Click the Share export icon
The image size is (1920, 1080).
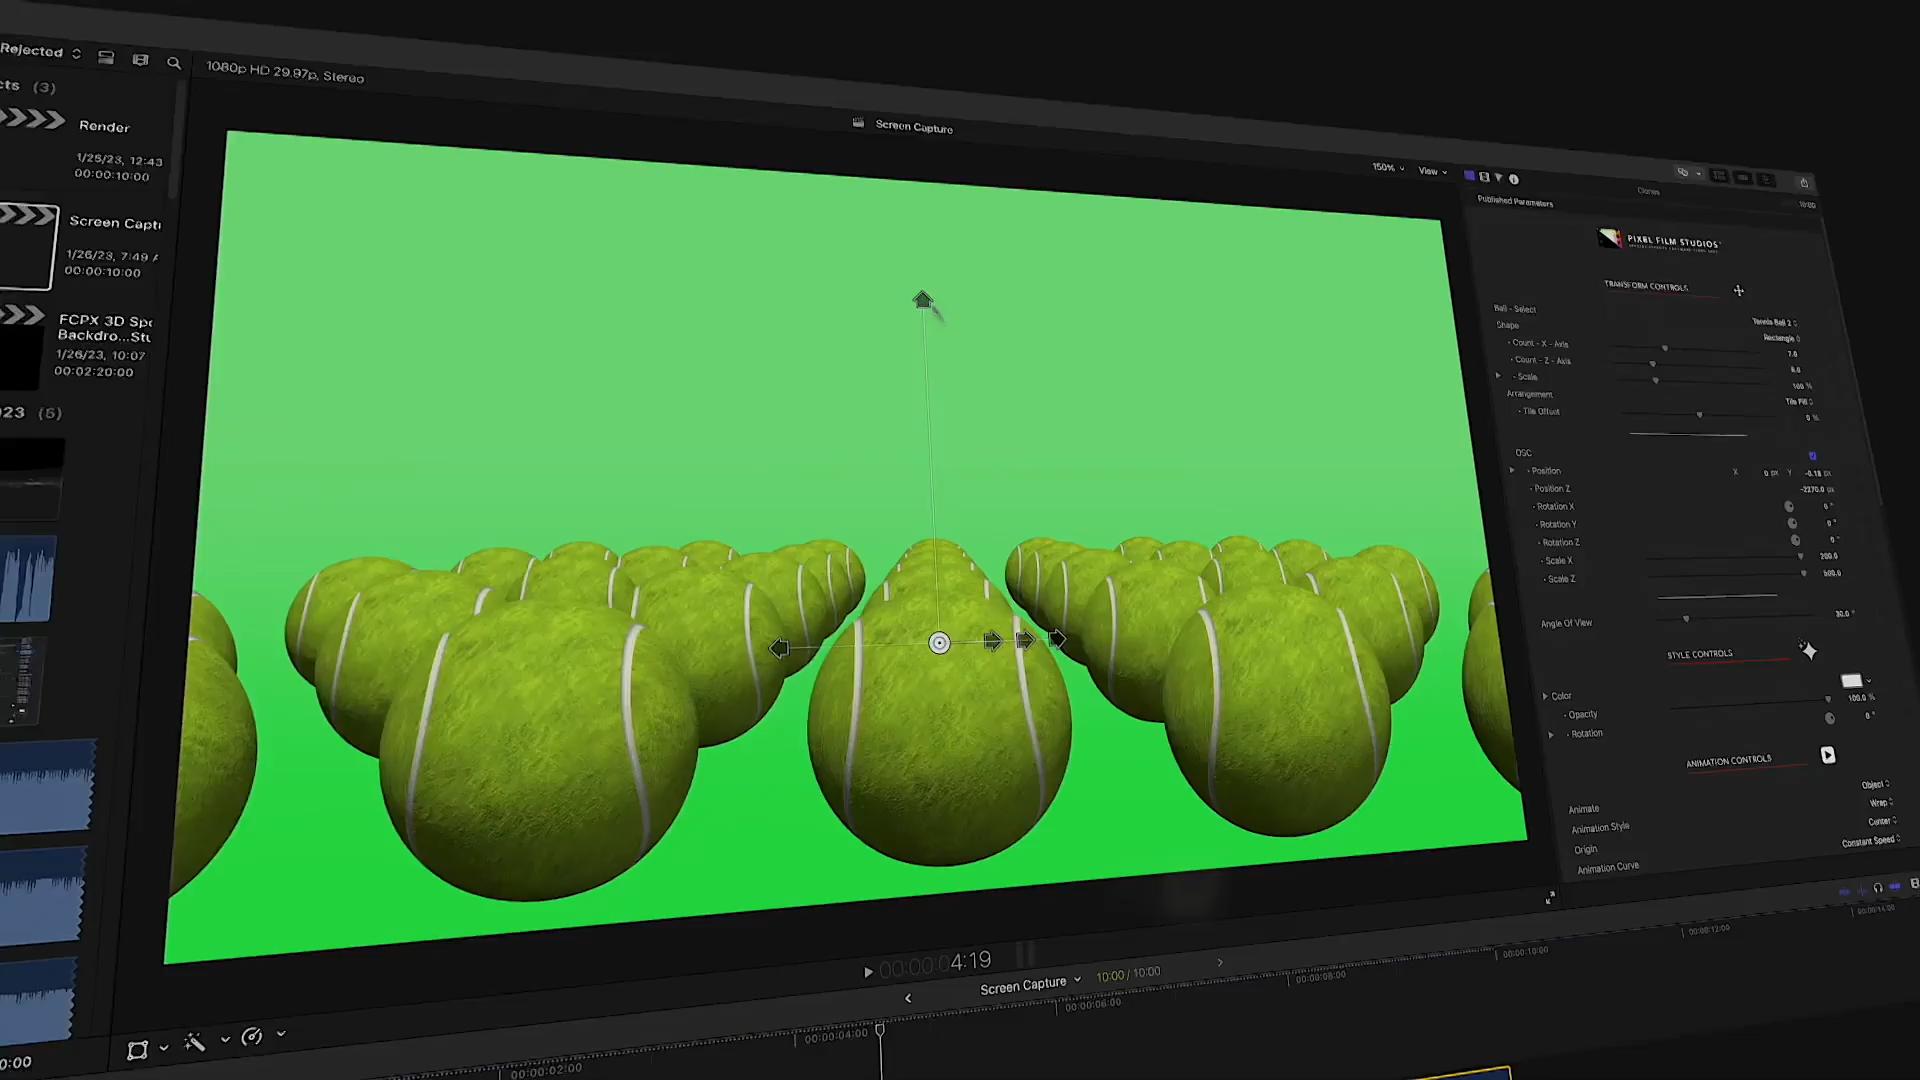pos(1804,183)
